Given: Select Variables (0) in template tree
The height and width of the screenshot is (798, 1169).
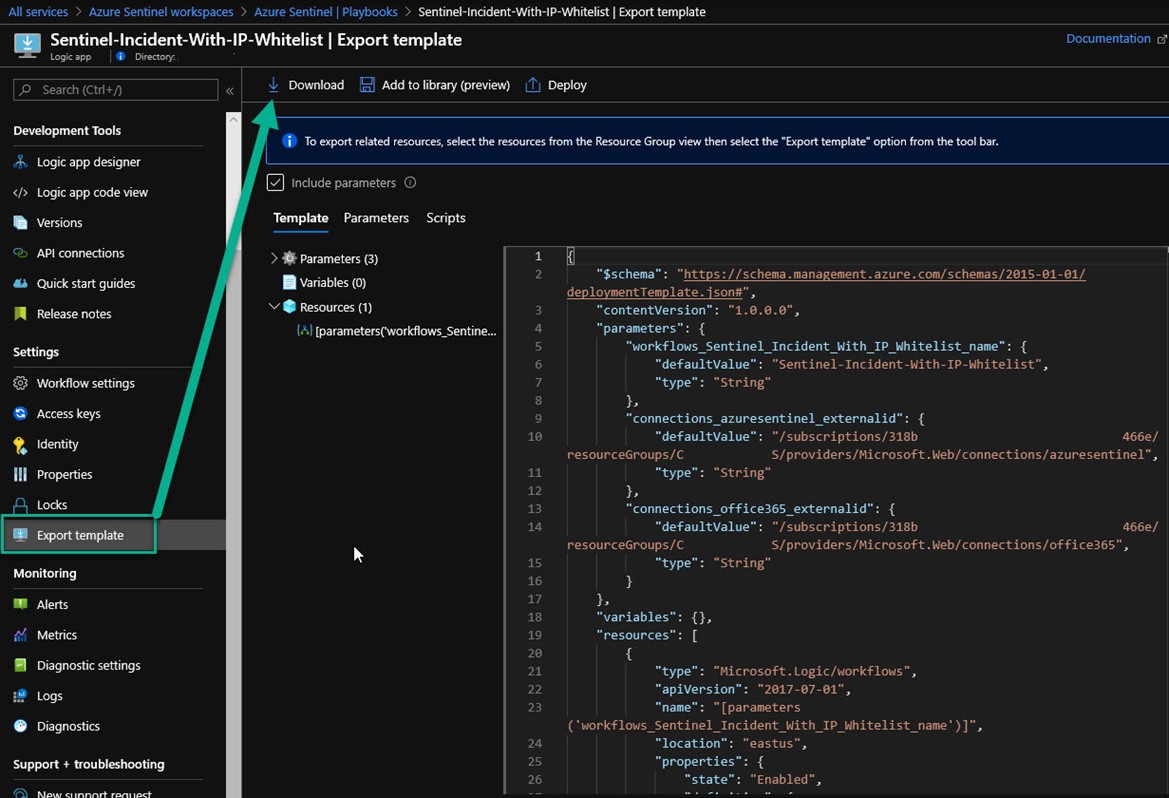Looking at the screenshot, I should pyautogui.click(x=332, y=283).
